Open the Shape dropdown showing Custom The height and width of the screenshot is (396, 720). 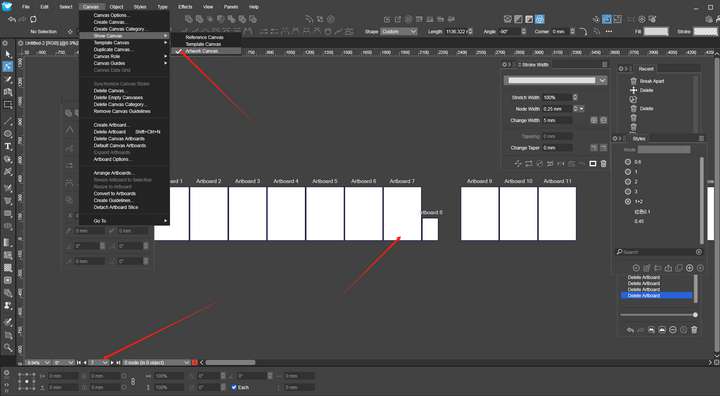click(x=399, y=31)
